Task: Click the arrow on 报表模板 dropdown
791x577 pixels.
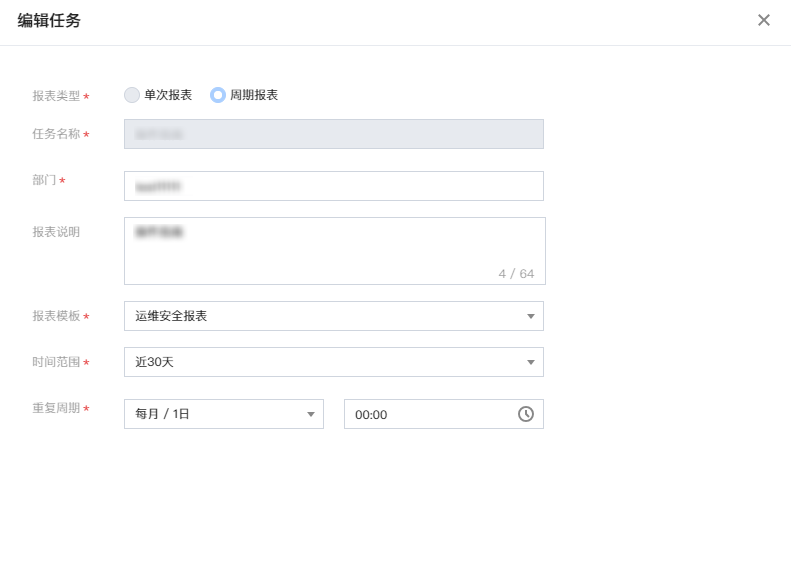Action: tap(531, 316)
